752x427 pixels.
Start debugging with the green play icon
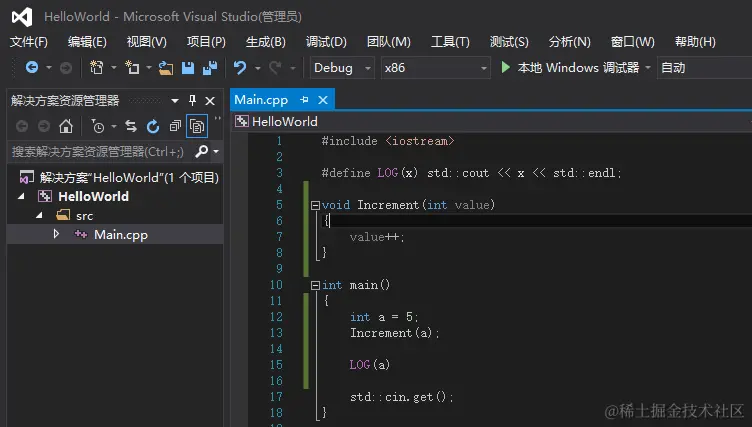[x=505, y=67]
